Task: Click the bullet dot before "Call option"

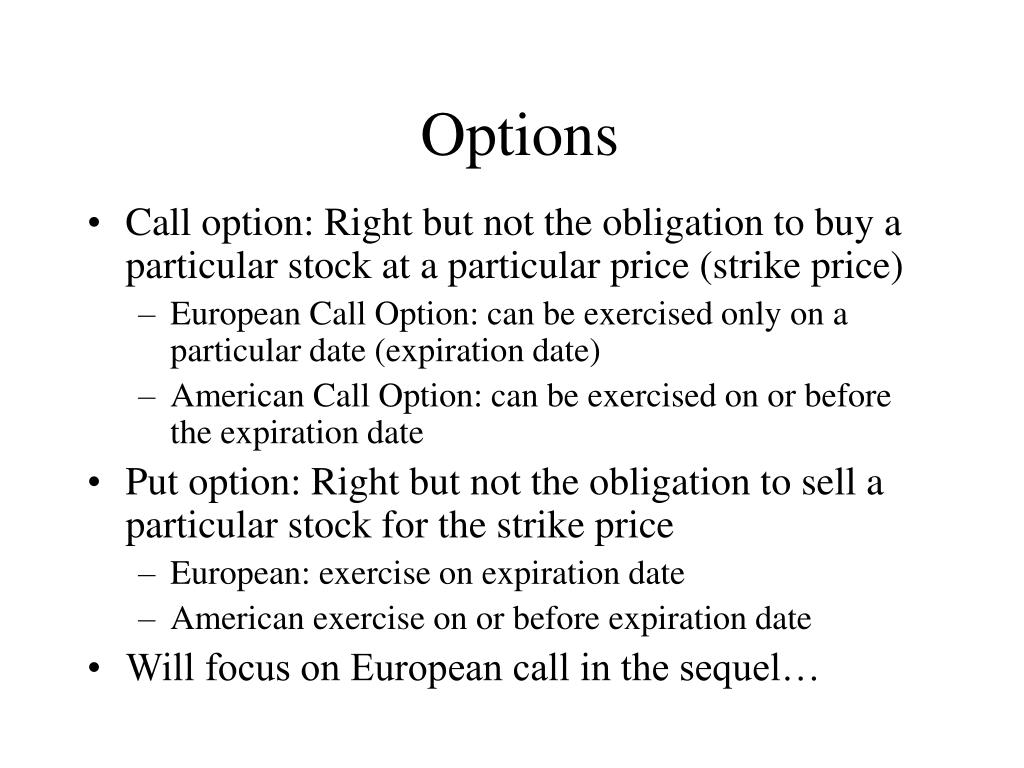Action: 94,225
